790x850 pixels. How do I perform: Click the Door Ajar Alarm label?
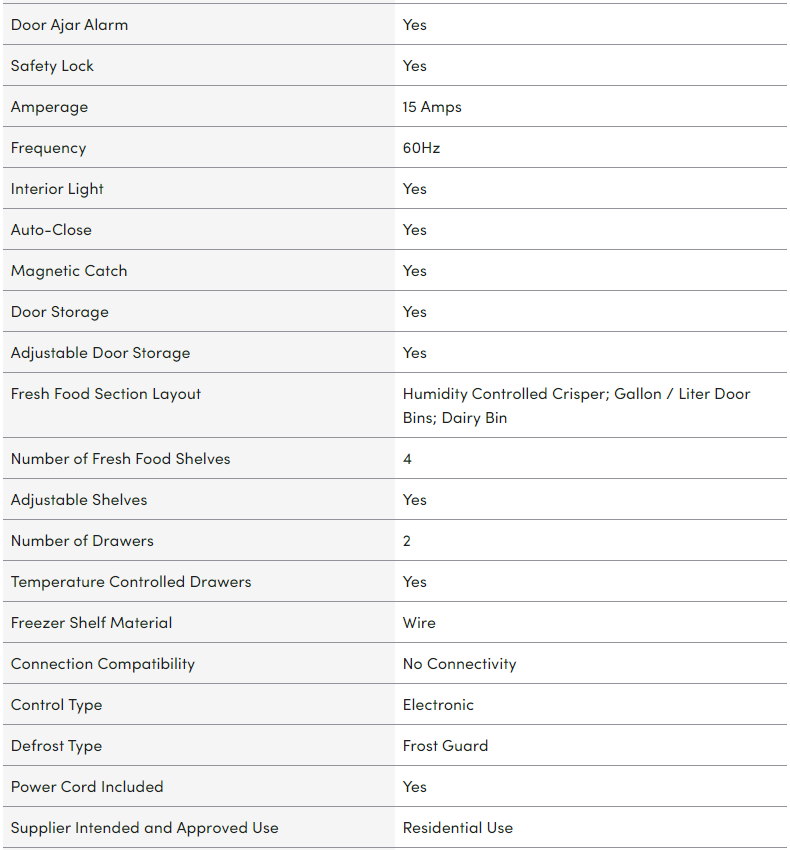(69, 25)
